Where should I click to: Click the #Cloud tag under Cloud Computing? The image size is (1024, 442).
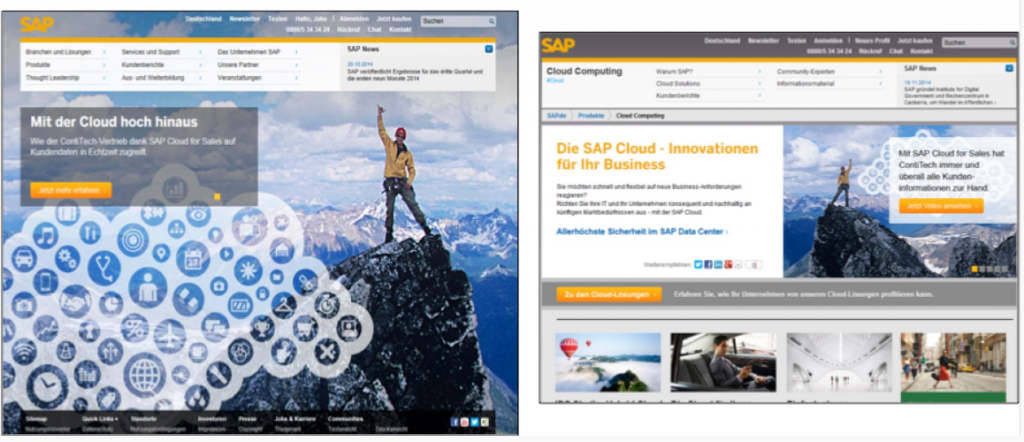point(554,81)
